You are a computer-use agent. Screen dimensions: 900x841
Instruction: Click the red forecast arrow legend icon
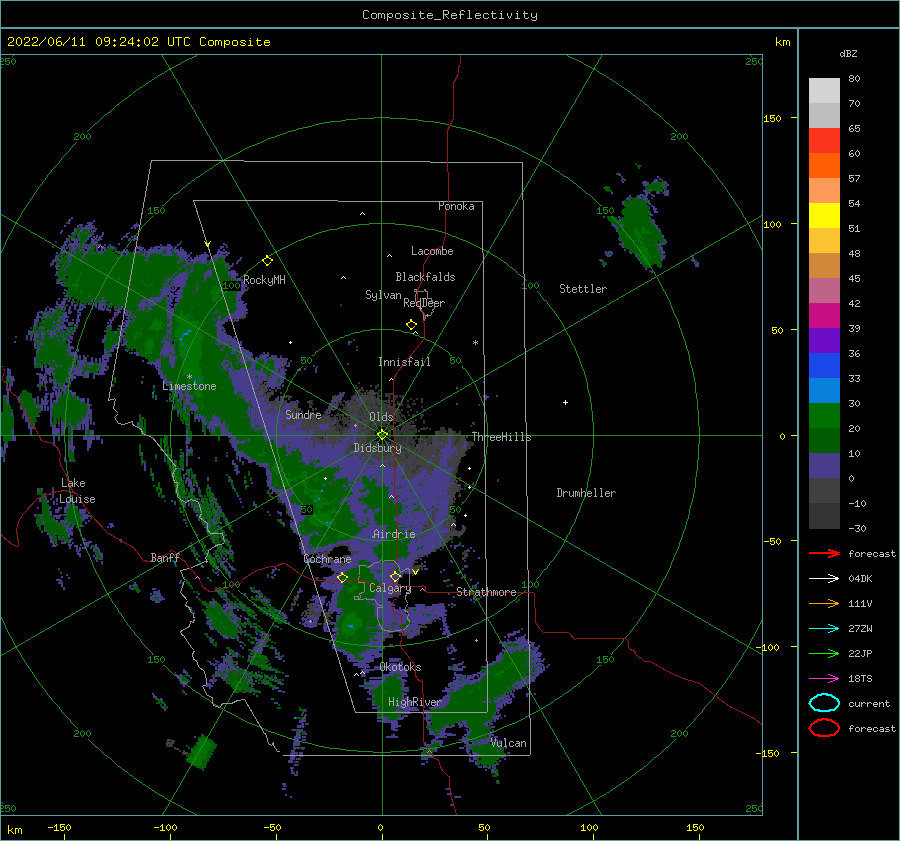click(824, 553)
